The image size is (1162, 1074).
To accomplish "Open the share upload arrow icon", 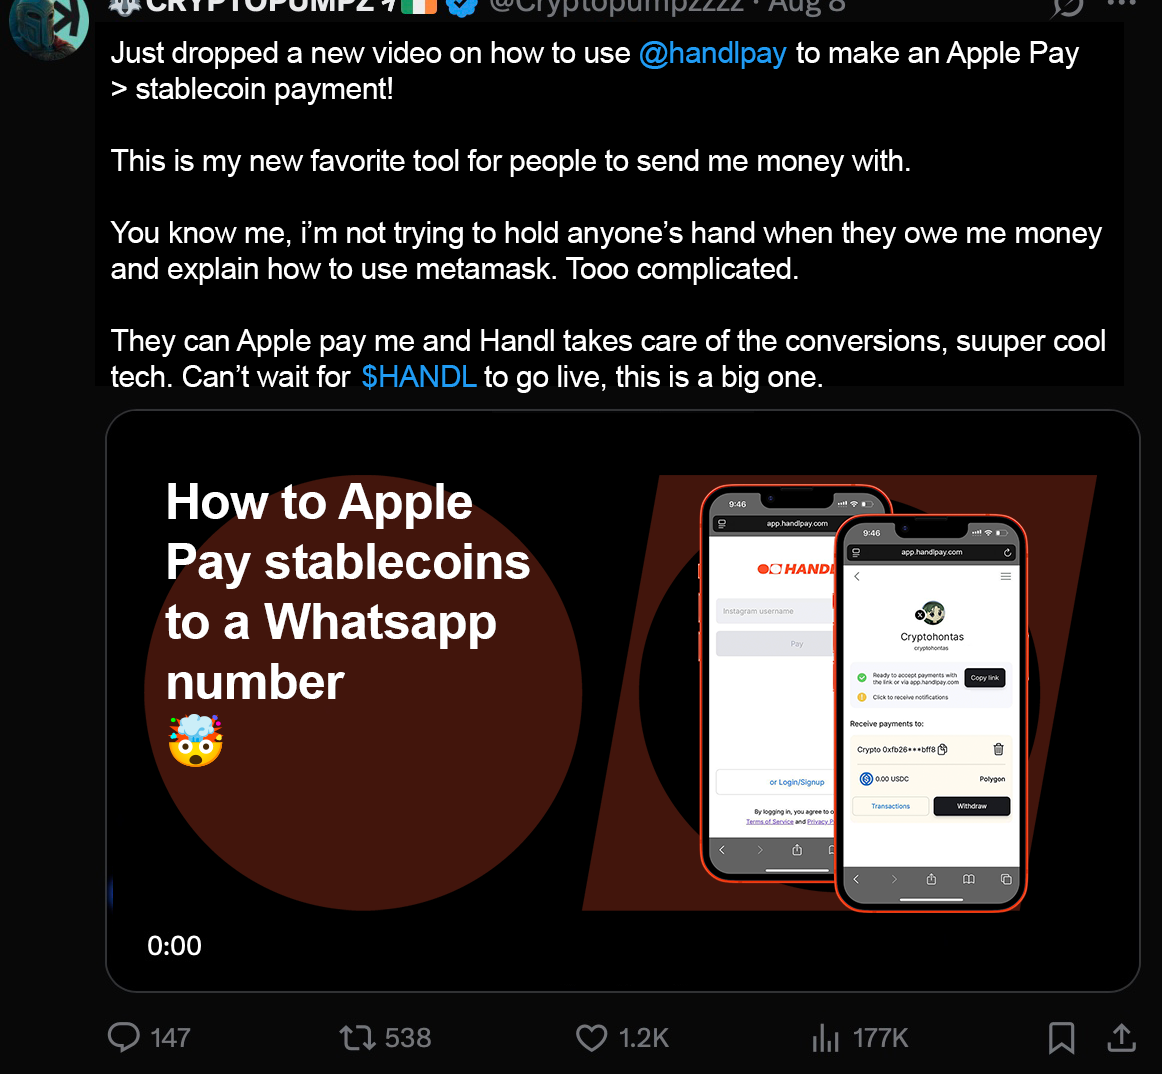I will tap(1121, 1037).
